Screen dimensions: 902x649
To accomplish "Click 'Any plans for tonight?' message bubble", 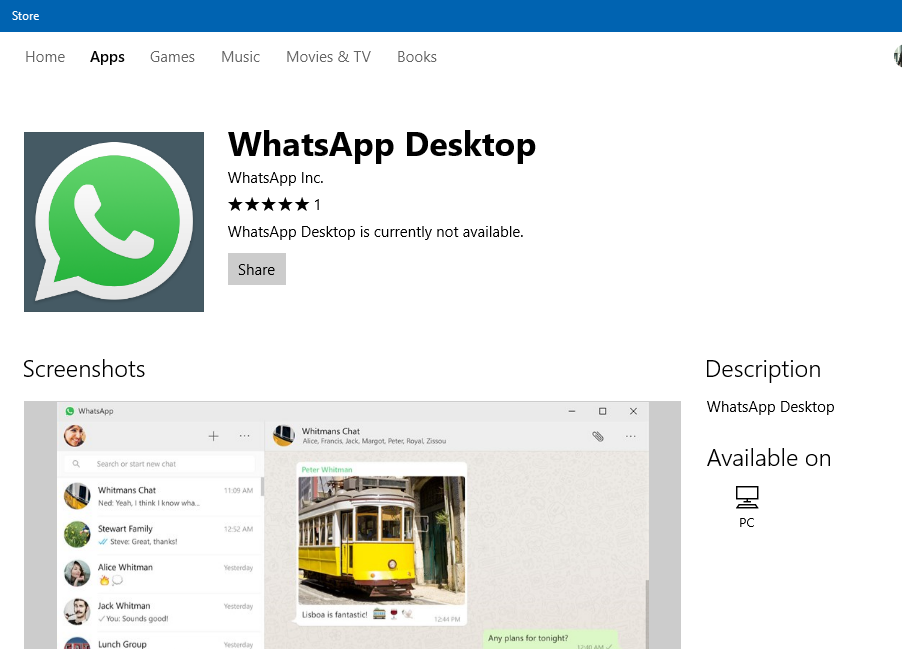I will click(549, 639).
